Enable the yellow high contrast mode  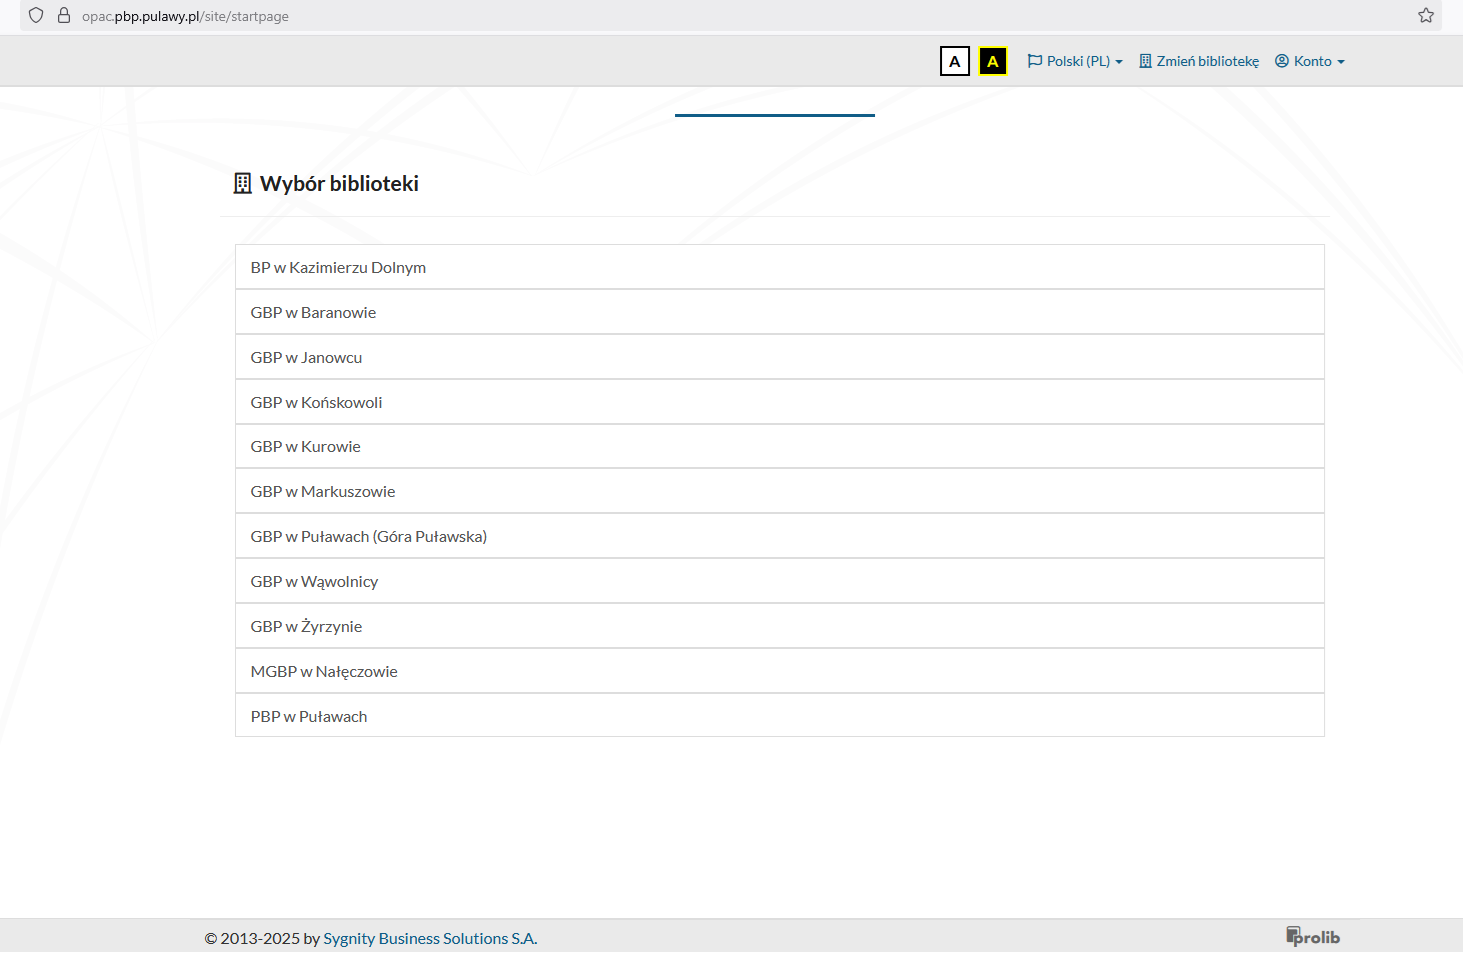(x=992, y=61)
